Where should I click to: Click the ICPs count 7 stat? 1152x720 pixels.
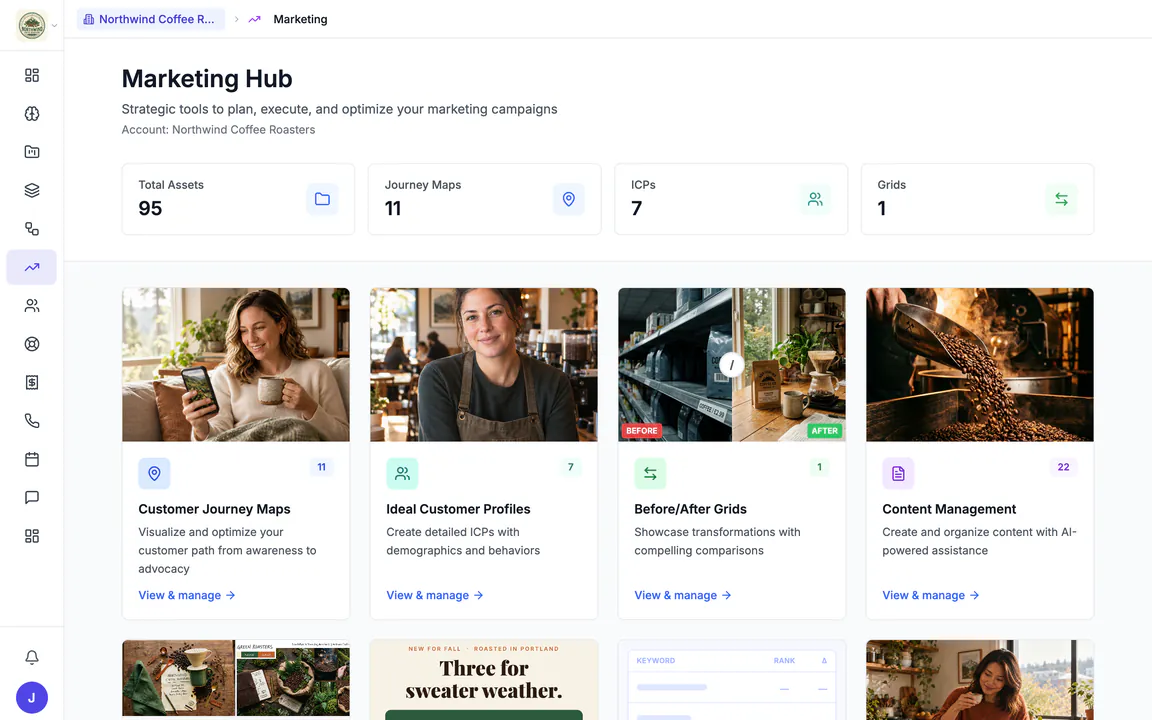(x=636, y=209)
